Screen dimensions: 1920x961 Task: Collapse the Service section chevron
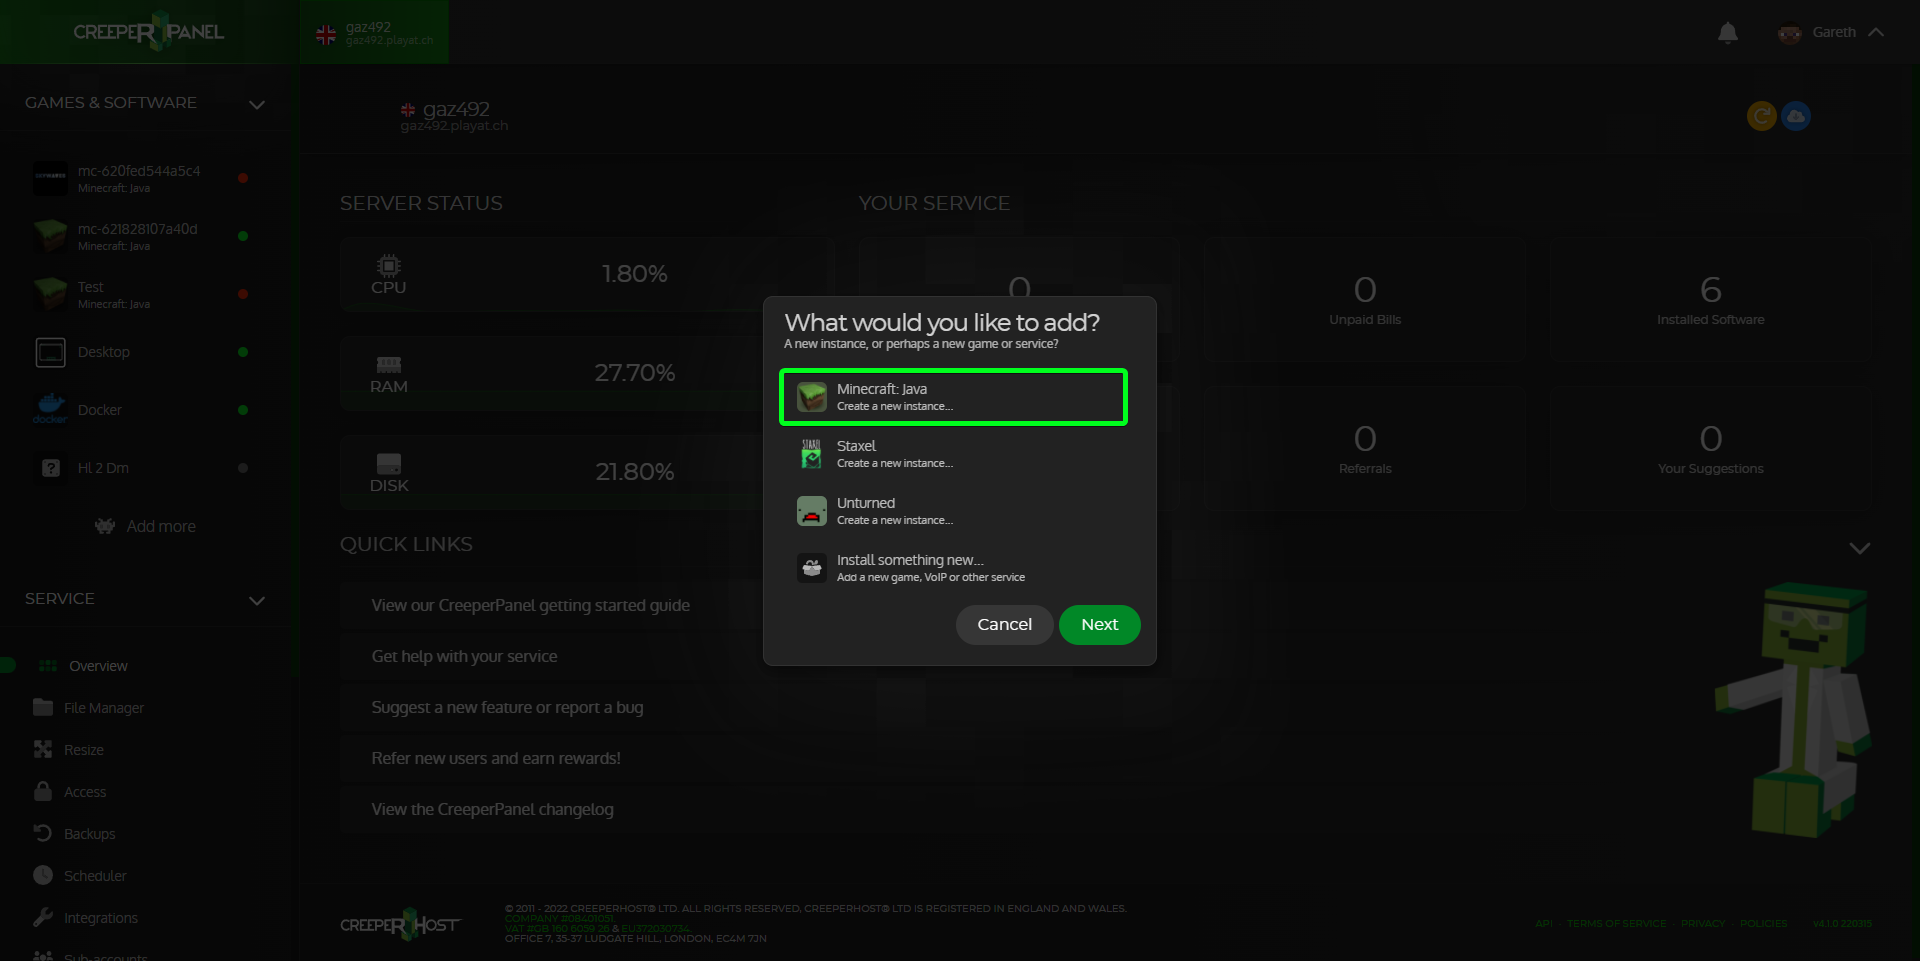pyautogui.click(x=257, y=600)
